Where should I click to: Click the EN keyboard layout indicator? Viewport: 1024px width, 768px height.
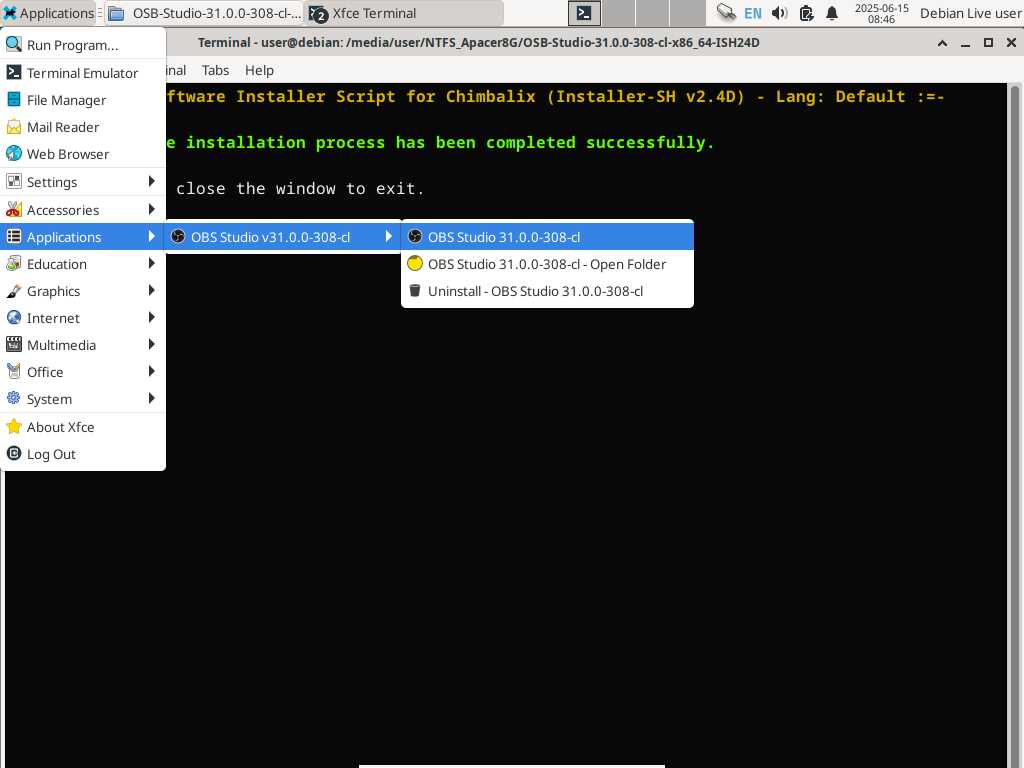click(x=752, y=13)
